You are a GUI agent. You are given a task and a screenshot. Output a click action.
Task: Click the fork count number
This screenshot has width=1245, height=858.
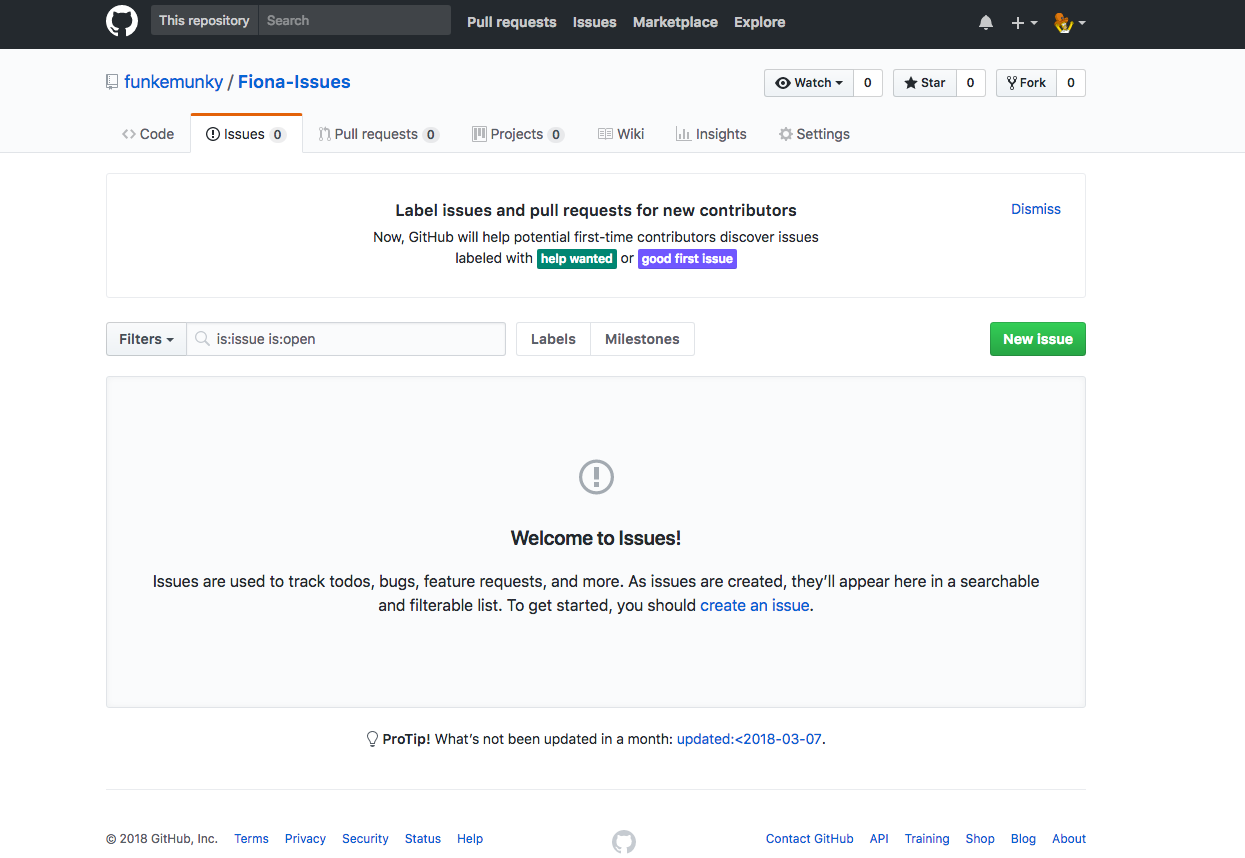pos(1071,83)
